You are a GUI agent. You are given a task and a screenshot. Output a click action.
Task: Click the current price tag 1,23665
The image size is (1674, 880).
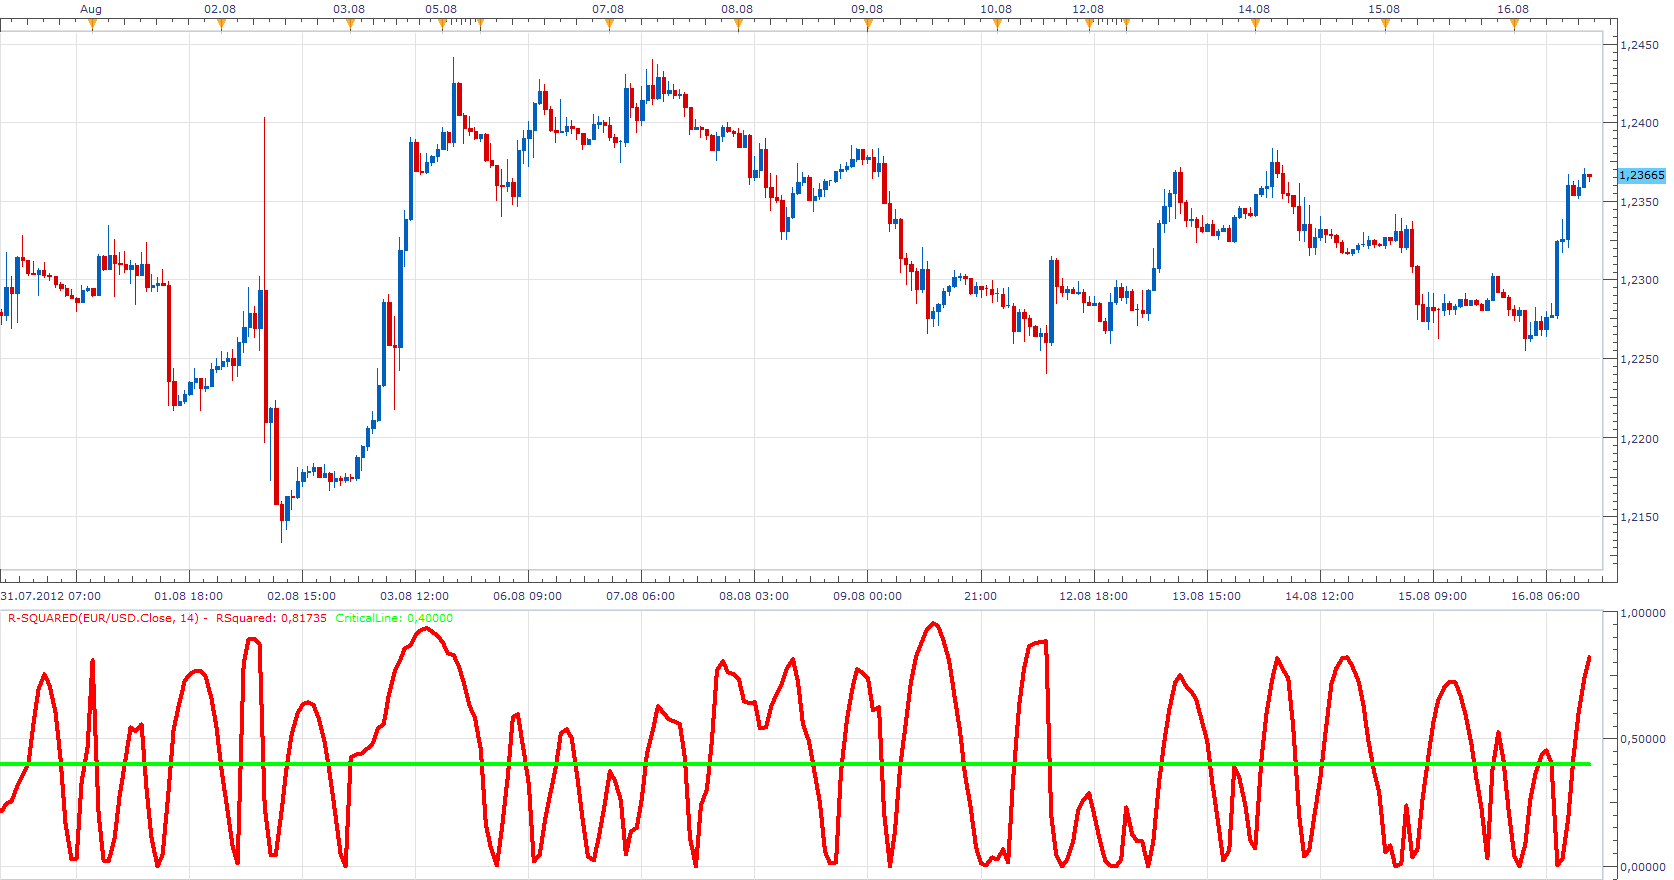[1642, 175]
